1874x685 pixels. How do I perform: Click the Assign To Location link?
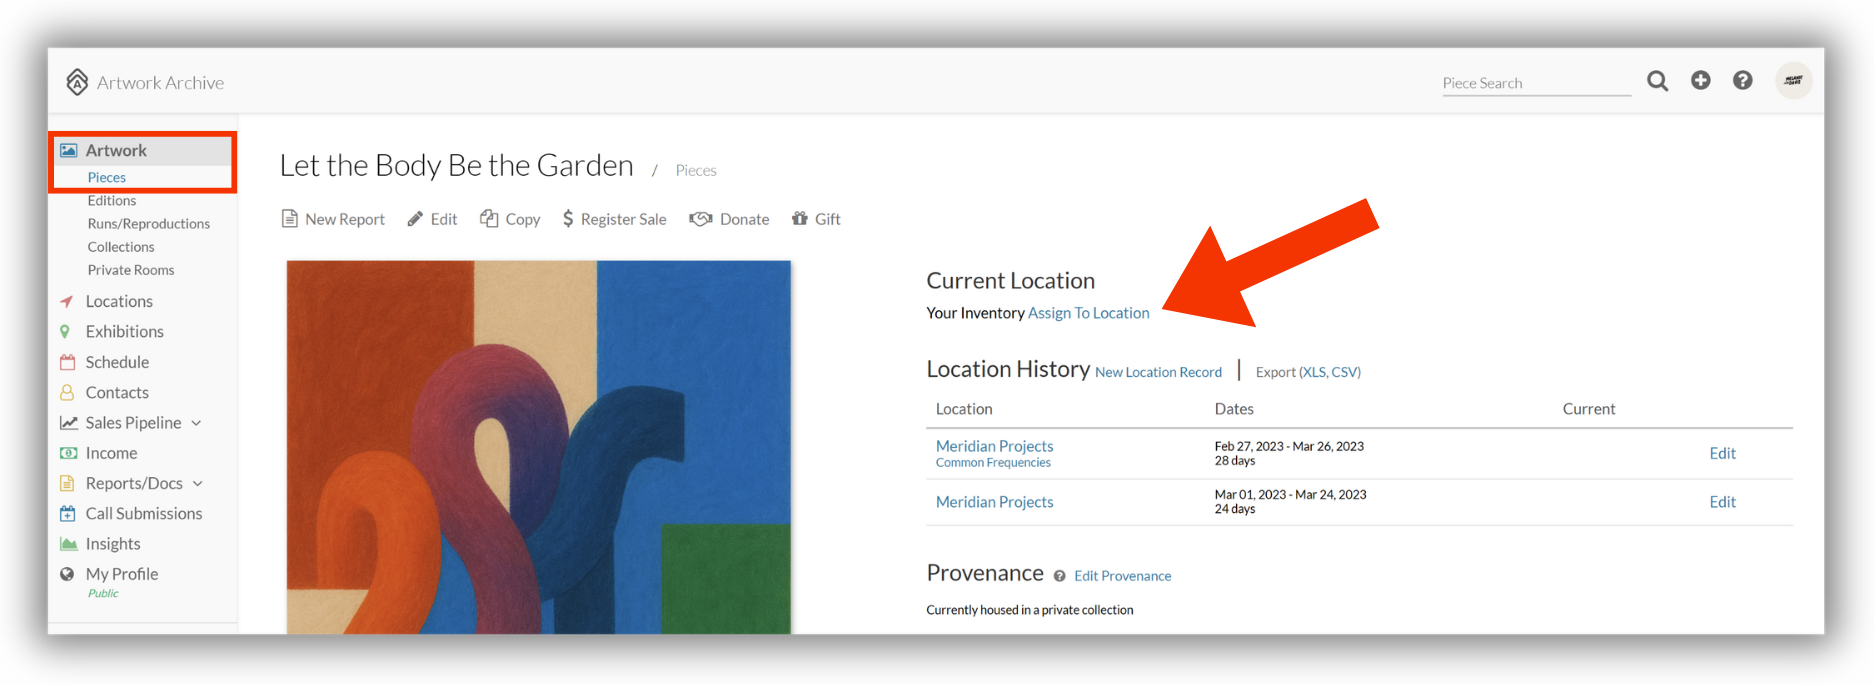pos(1088,313)
